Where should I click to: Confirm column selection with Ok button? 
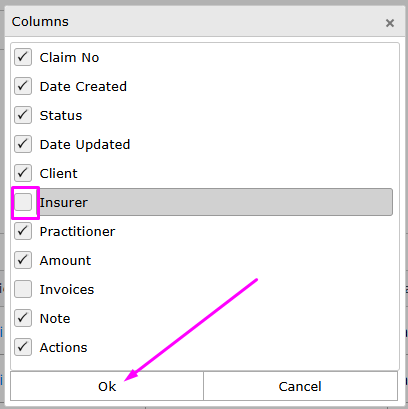click(107, 386)
